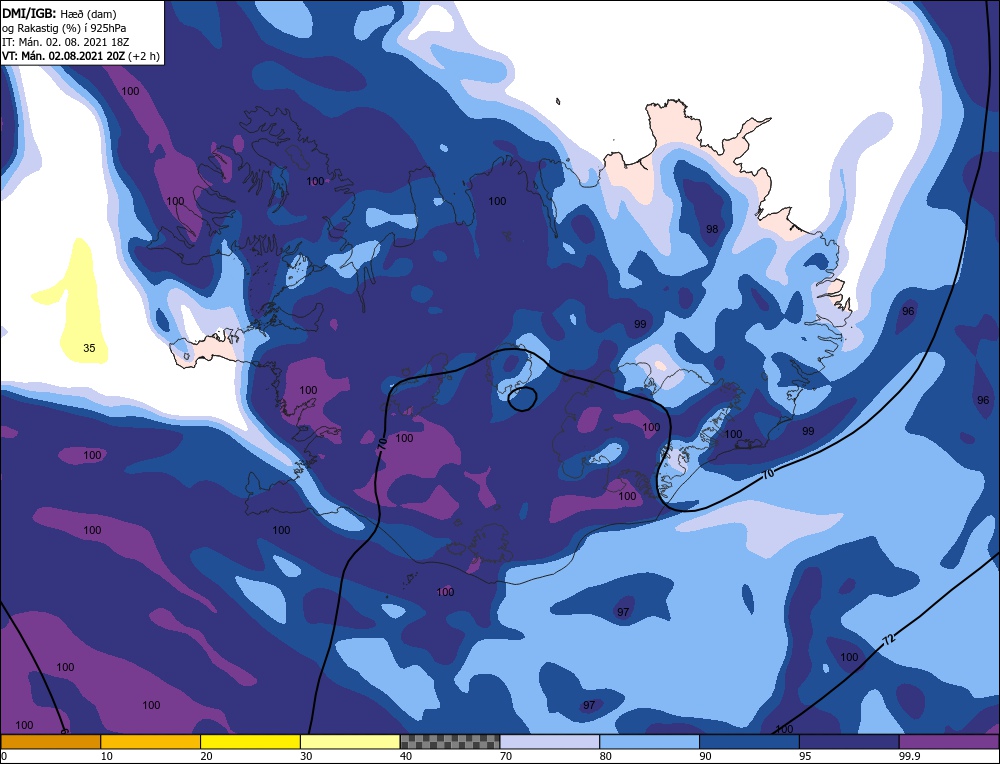Click the legend tick label '40'
The image size is (1000, 764).
(x=406, y=756)
